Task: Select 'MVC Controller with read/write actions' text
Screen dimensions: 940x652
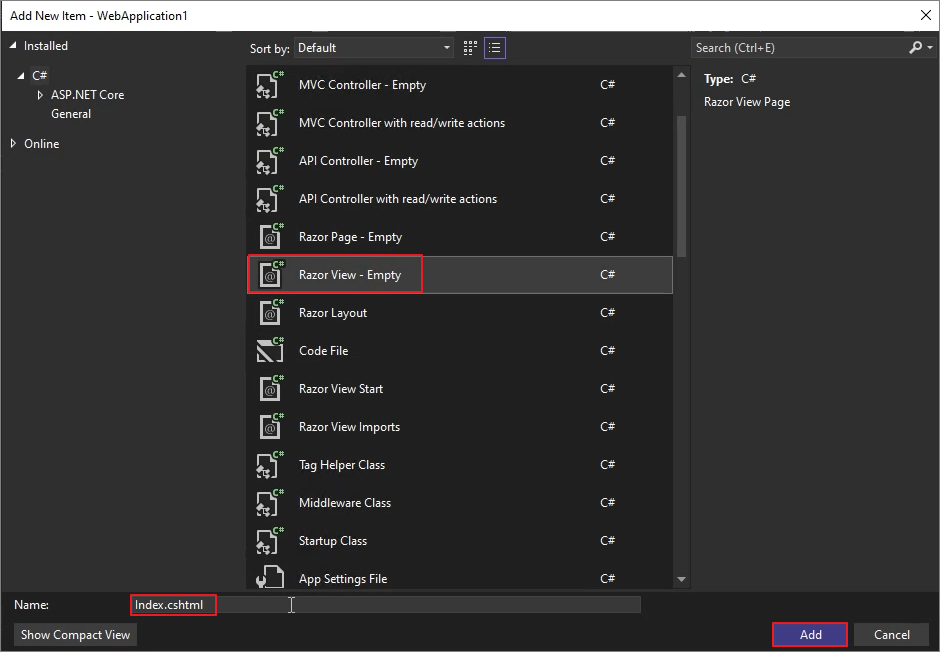Action: (402, 123)
